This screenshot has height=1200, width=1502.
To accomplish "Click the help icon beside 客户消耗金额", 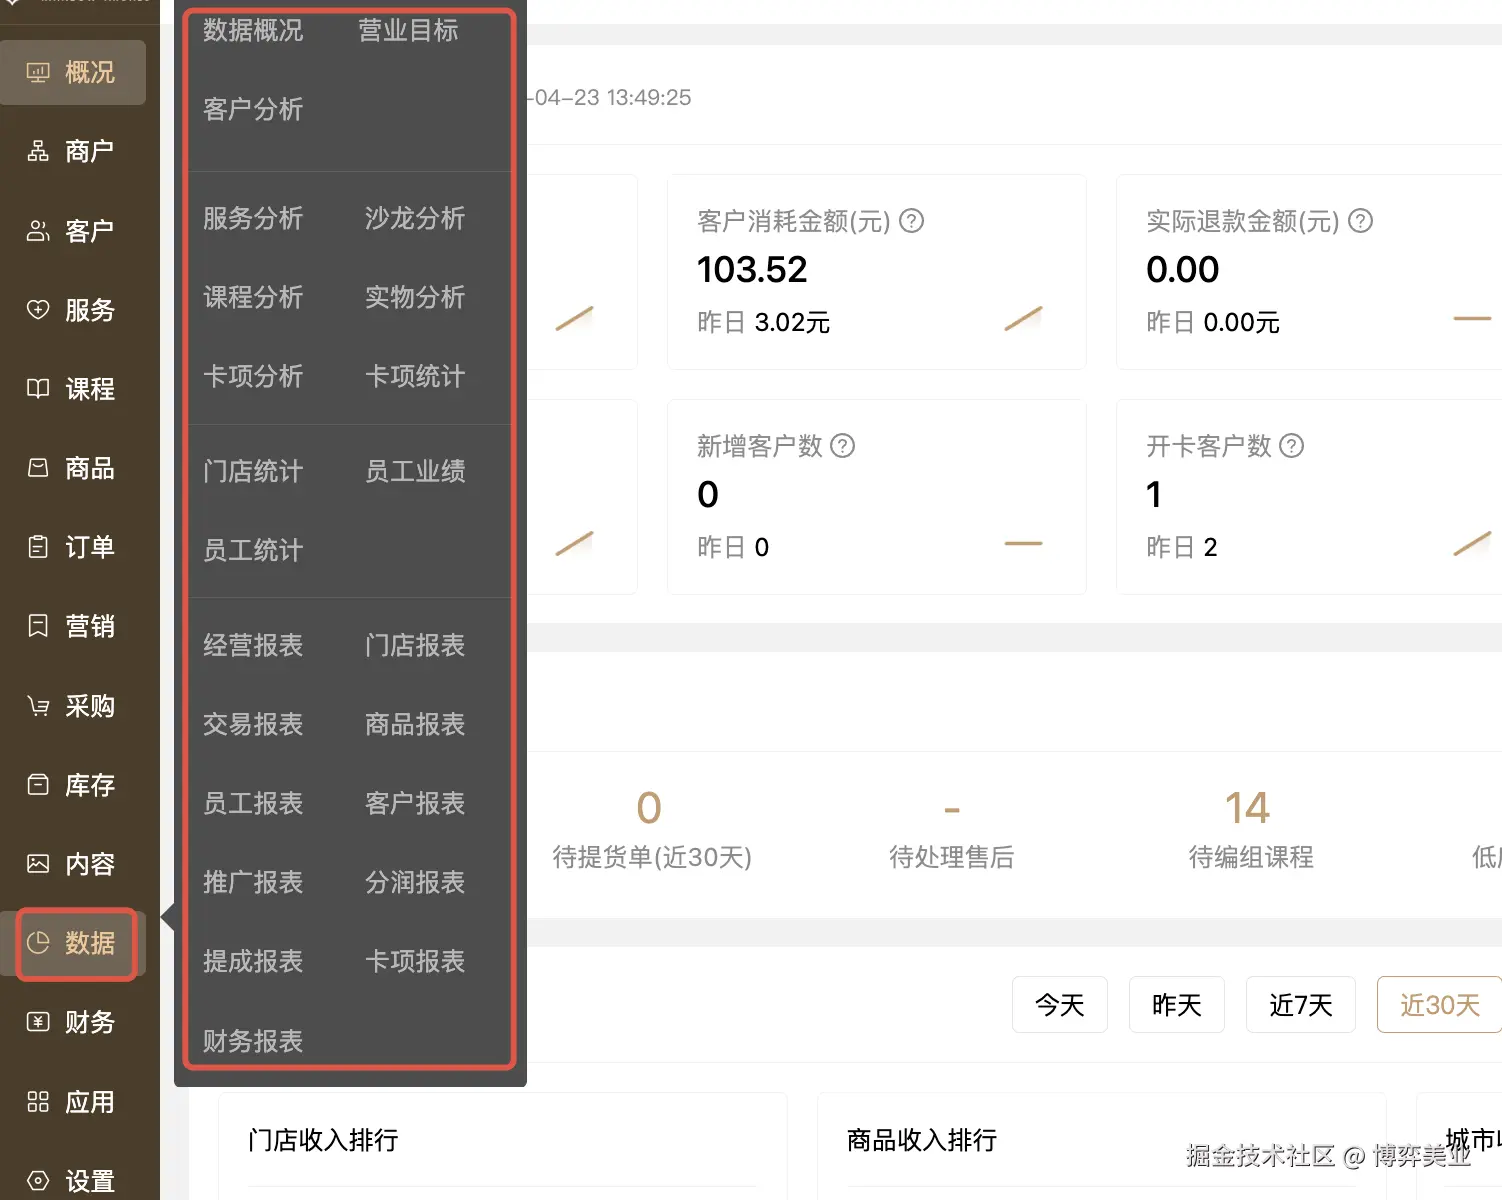I will [911, 221].
